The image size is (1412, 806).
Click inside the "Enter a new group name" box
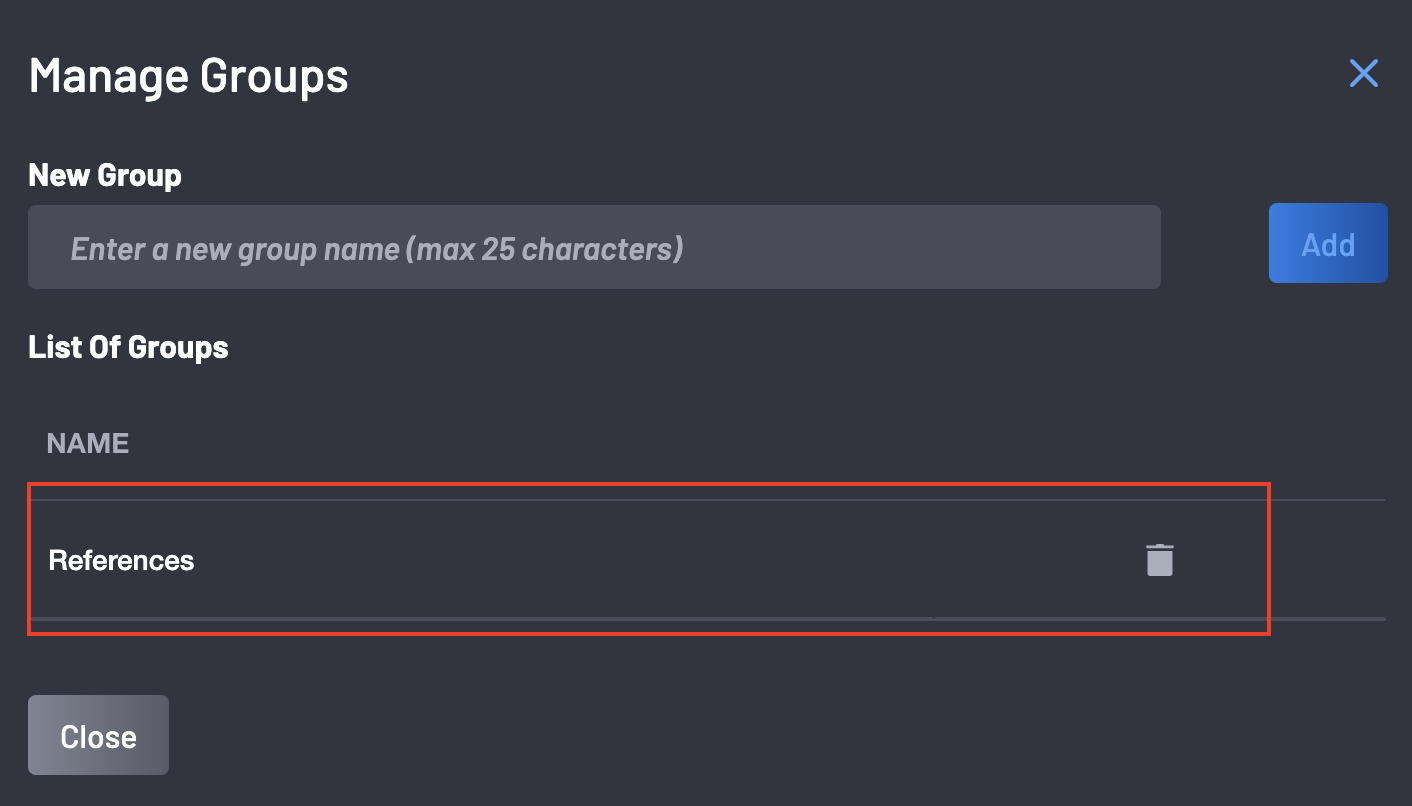(x=594, y=248)
